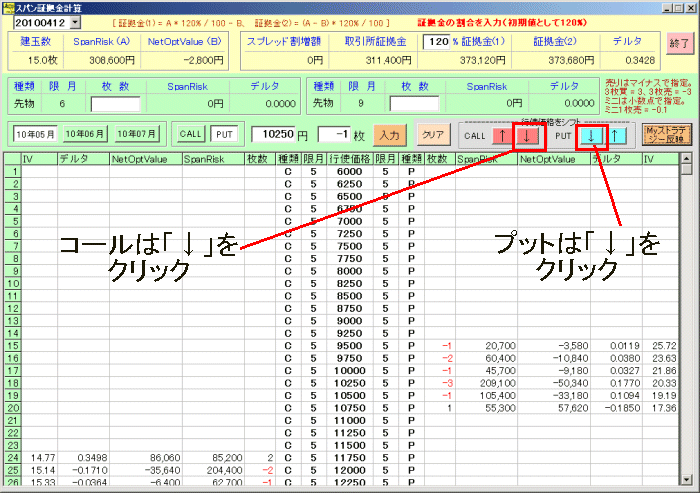Click put delta value -0.1850
The width and height of the screenshot is (700, 493).
[x=617, y=408]
